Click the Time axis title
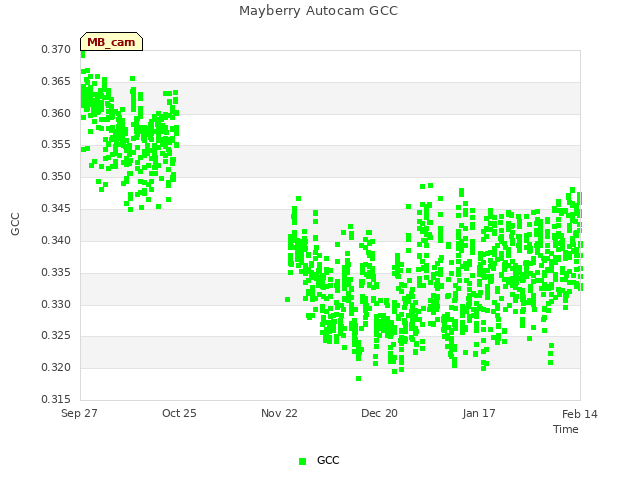This screenshot has width=640, height=480. coord(566,429)
